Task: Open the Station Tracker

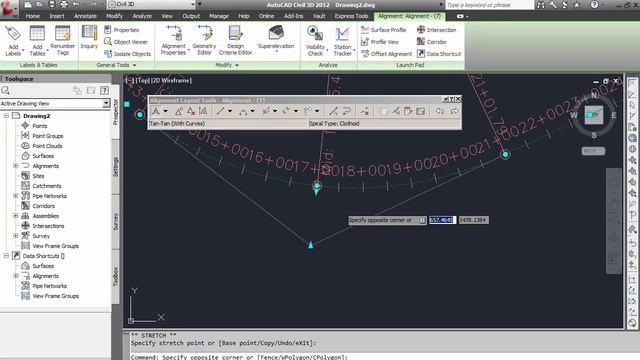Action: point(342,40)
